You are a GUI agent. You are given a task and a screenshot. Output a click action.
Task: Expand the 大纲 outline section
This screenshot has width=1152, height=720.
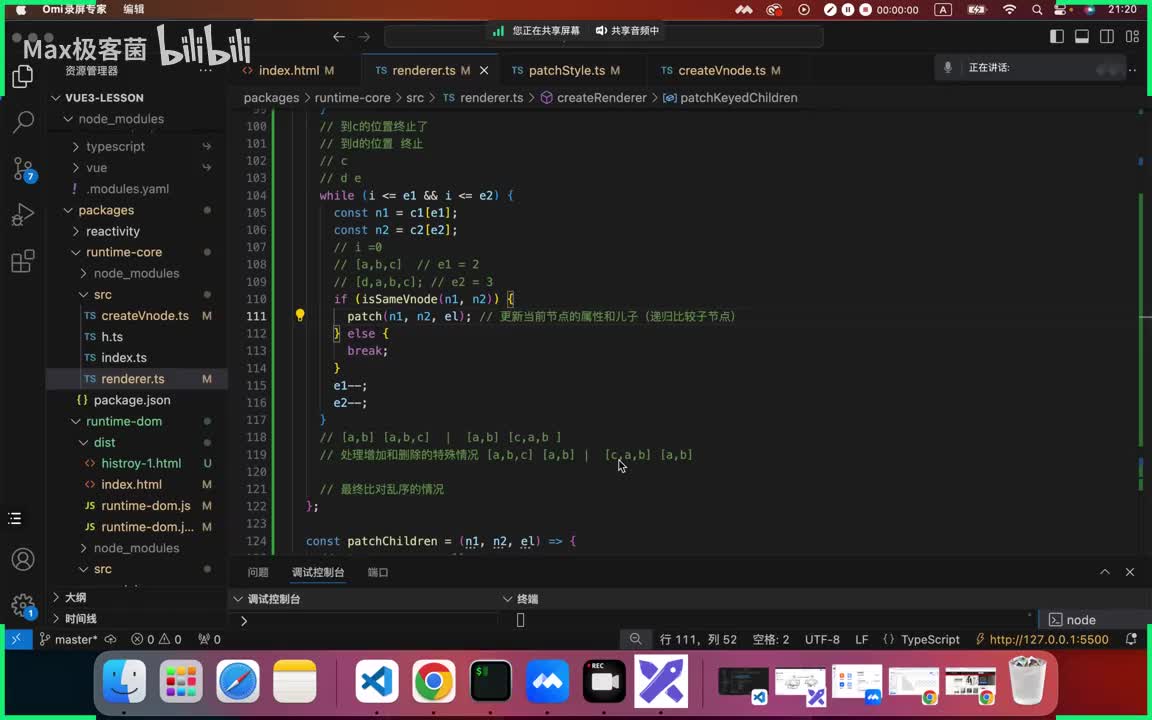tap(75, 597)
